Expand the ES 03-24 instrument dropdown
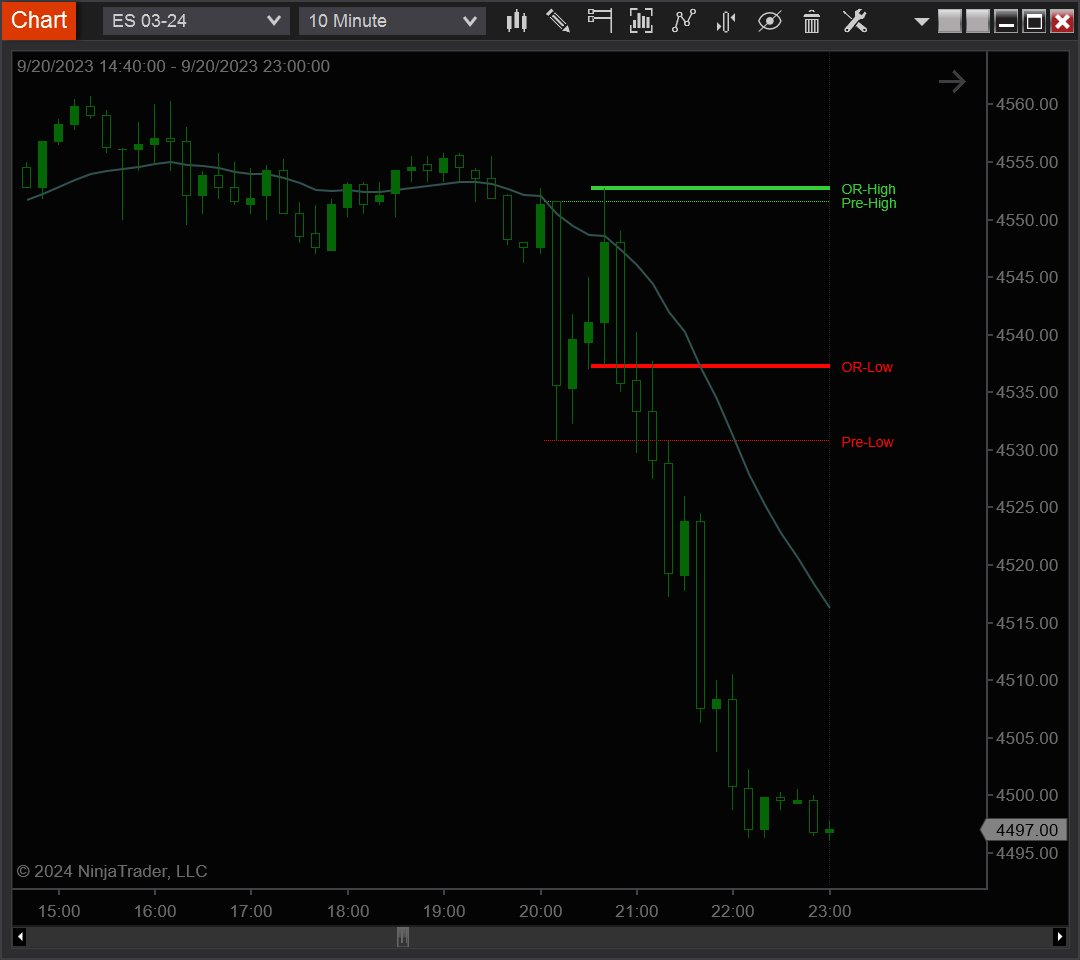This screenshot has height=960, width=1080. click(196, 21)
